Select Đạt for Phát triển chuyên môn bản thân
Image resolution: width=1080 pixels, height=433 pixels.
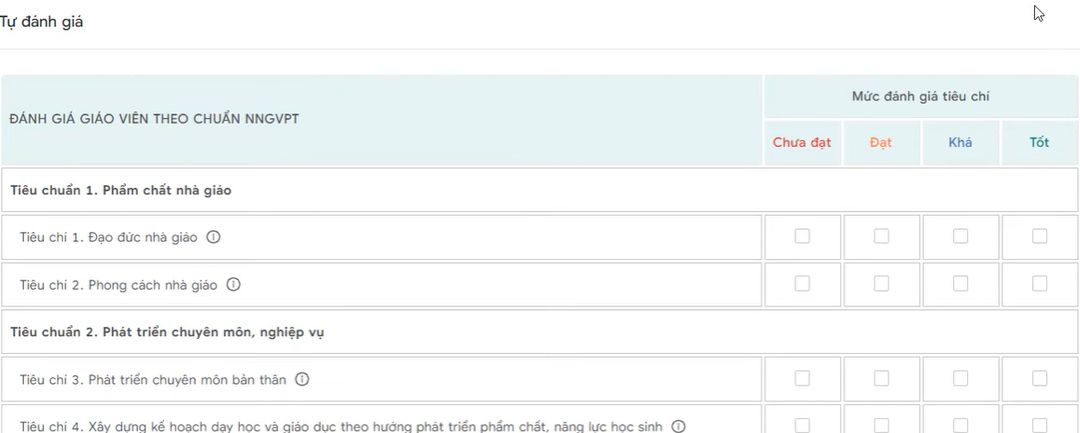coord(881,379)
